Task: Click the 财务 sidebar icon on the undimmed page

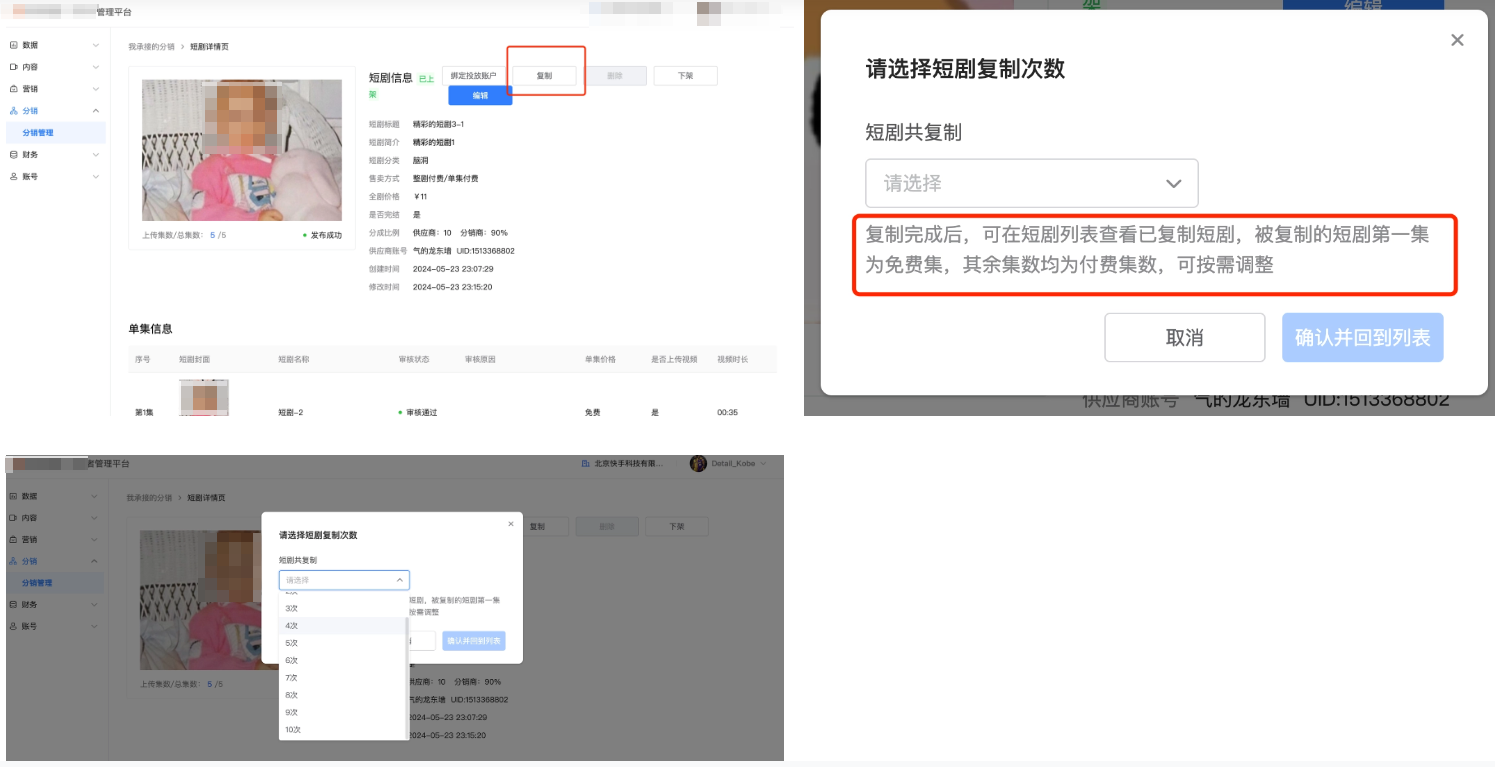Action: 13,154
